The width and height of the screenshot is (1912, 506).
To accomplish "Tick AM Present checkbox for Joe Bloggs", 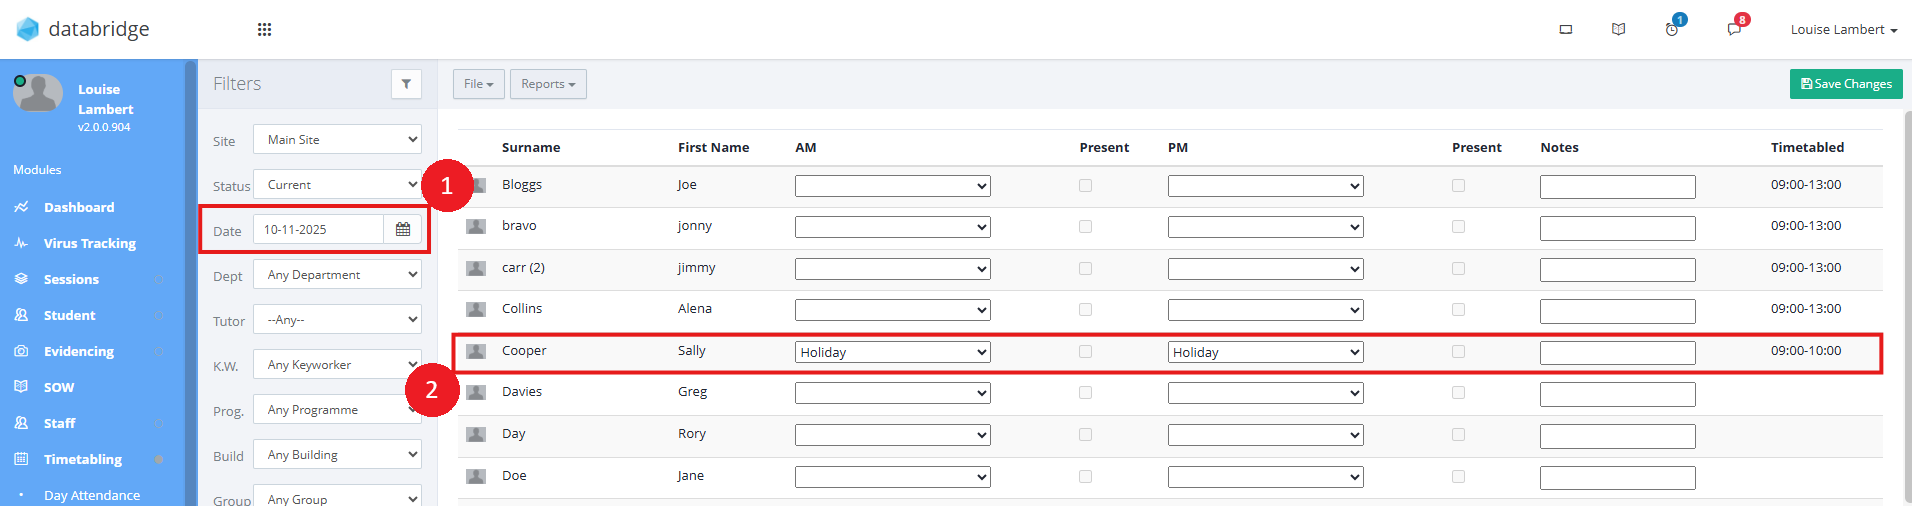I will pyautogui.click(x=1085, y=186).
